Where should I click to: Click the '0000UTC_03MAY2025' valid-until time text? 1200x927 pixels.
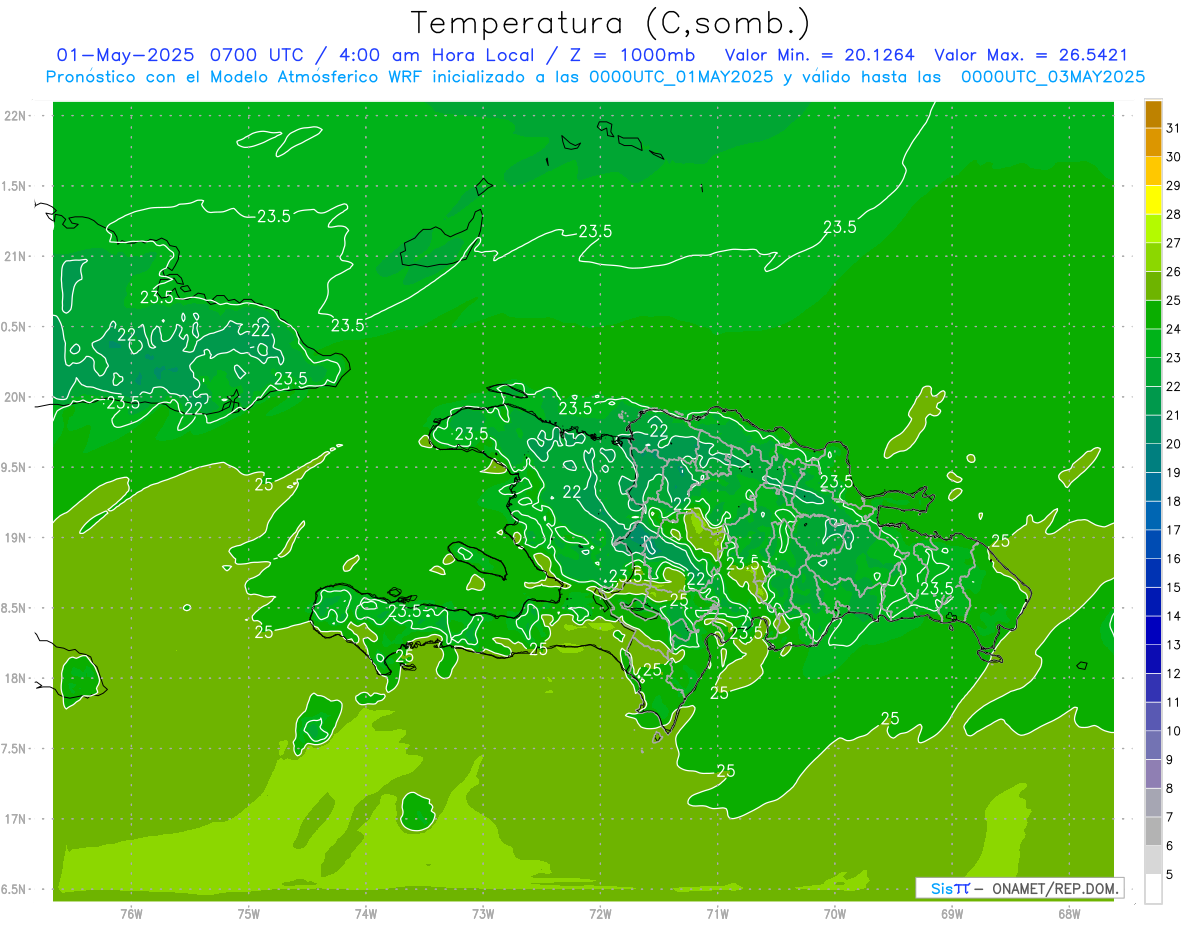coord(1052,76)
